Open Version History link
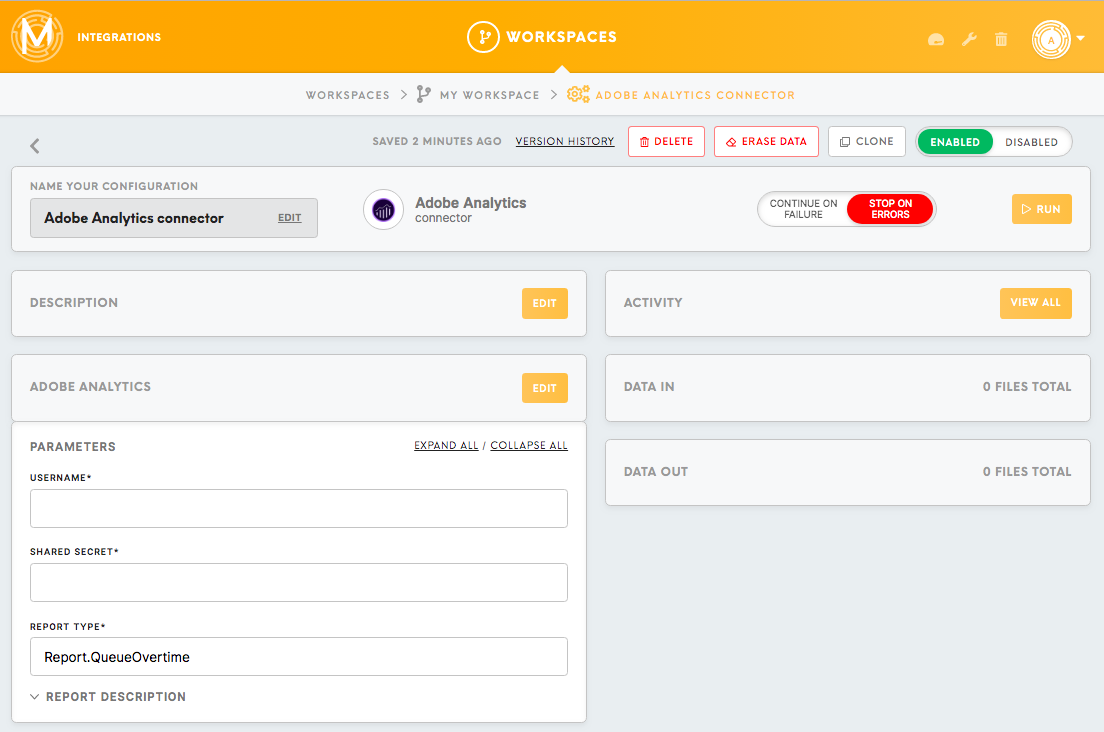This screenshot has height=732, width=1104. point(565,141)
